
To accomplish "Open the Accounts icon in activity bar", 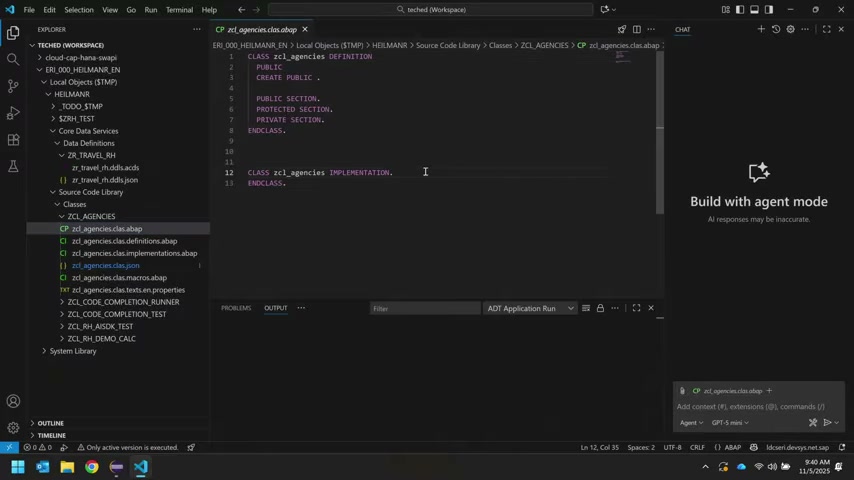I will [13, 402].
